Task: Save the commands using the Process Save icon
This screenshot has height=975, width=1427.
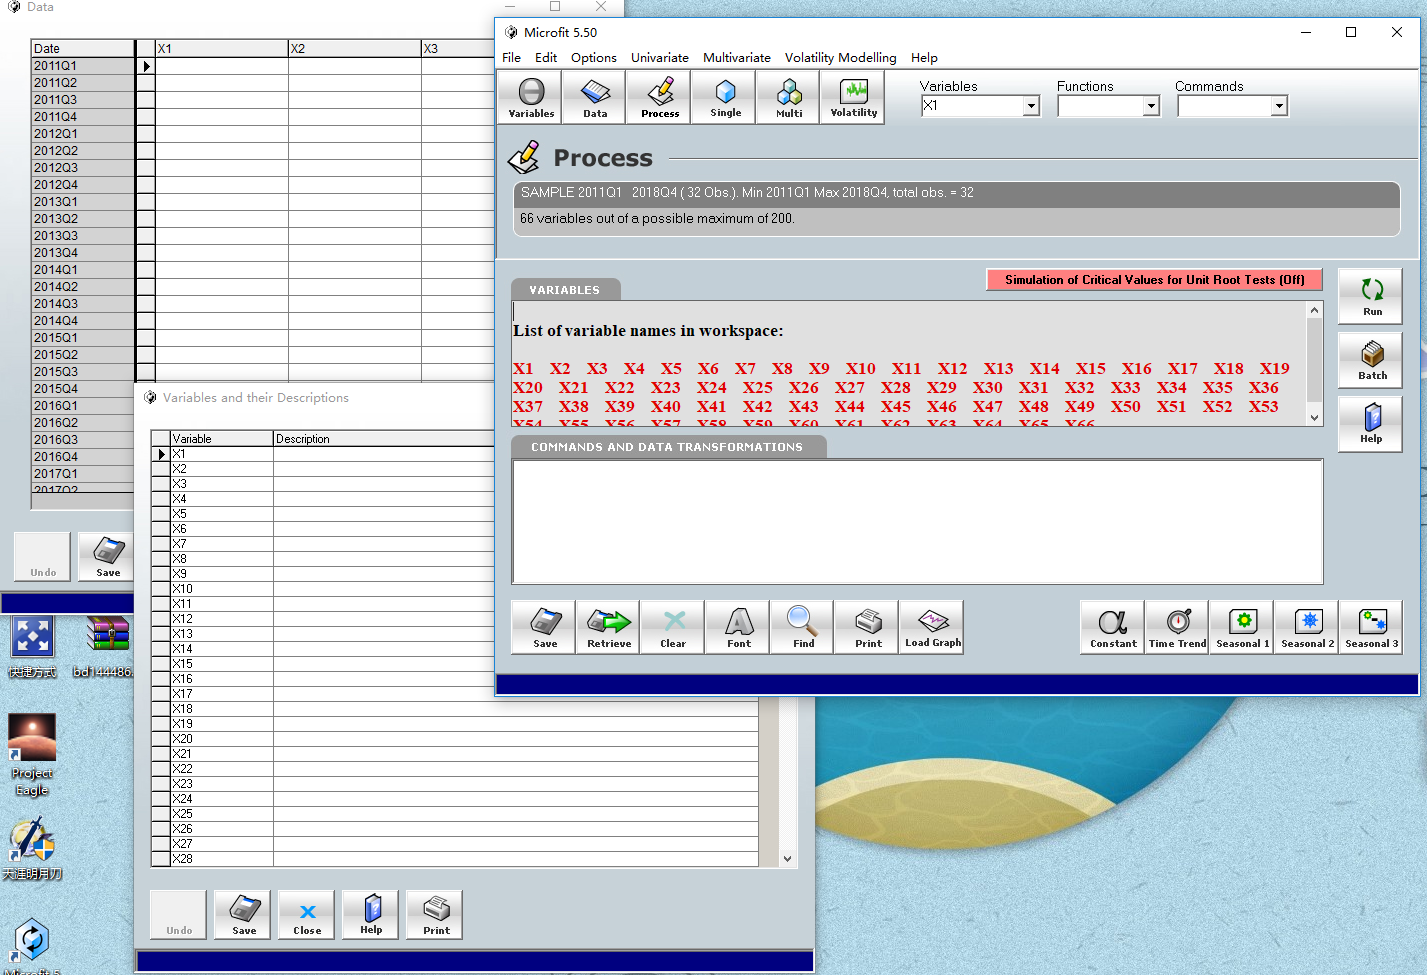Action: click(x=544, y=627)
